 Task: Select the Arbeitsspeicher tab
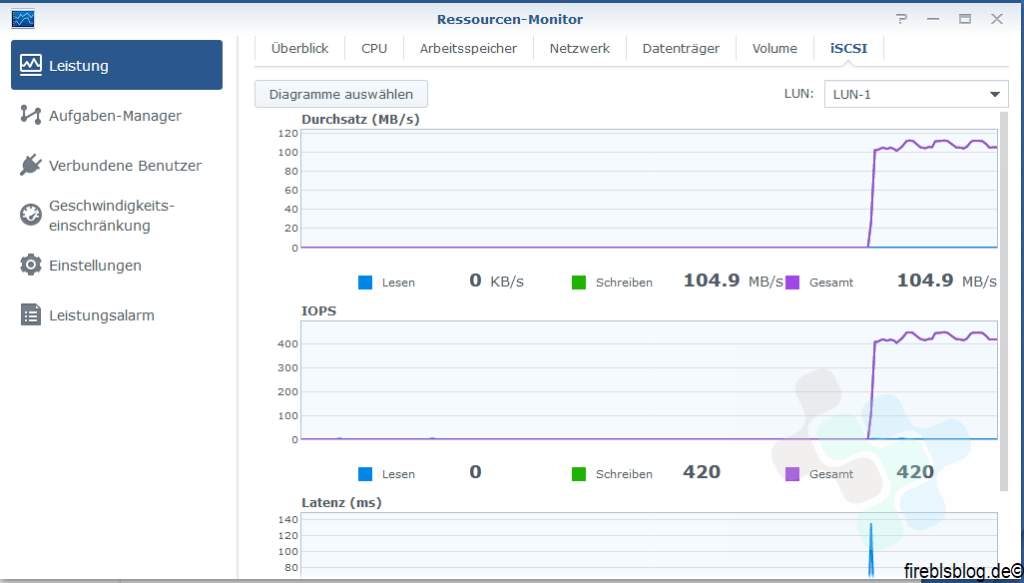(x=468, y=48)
